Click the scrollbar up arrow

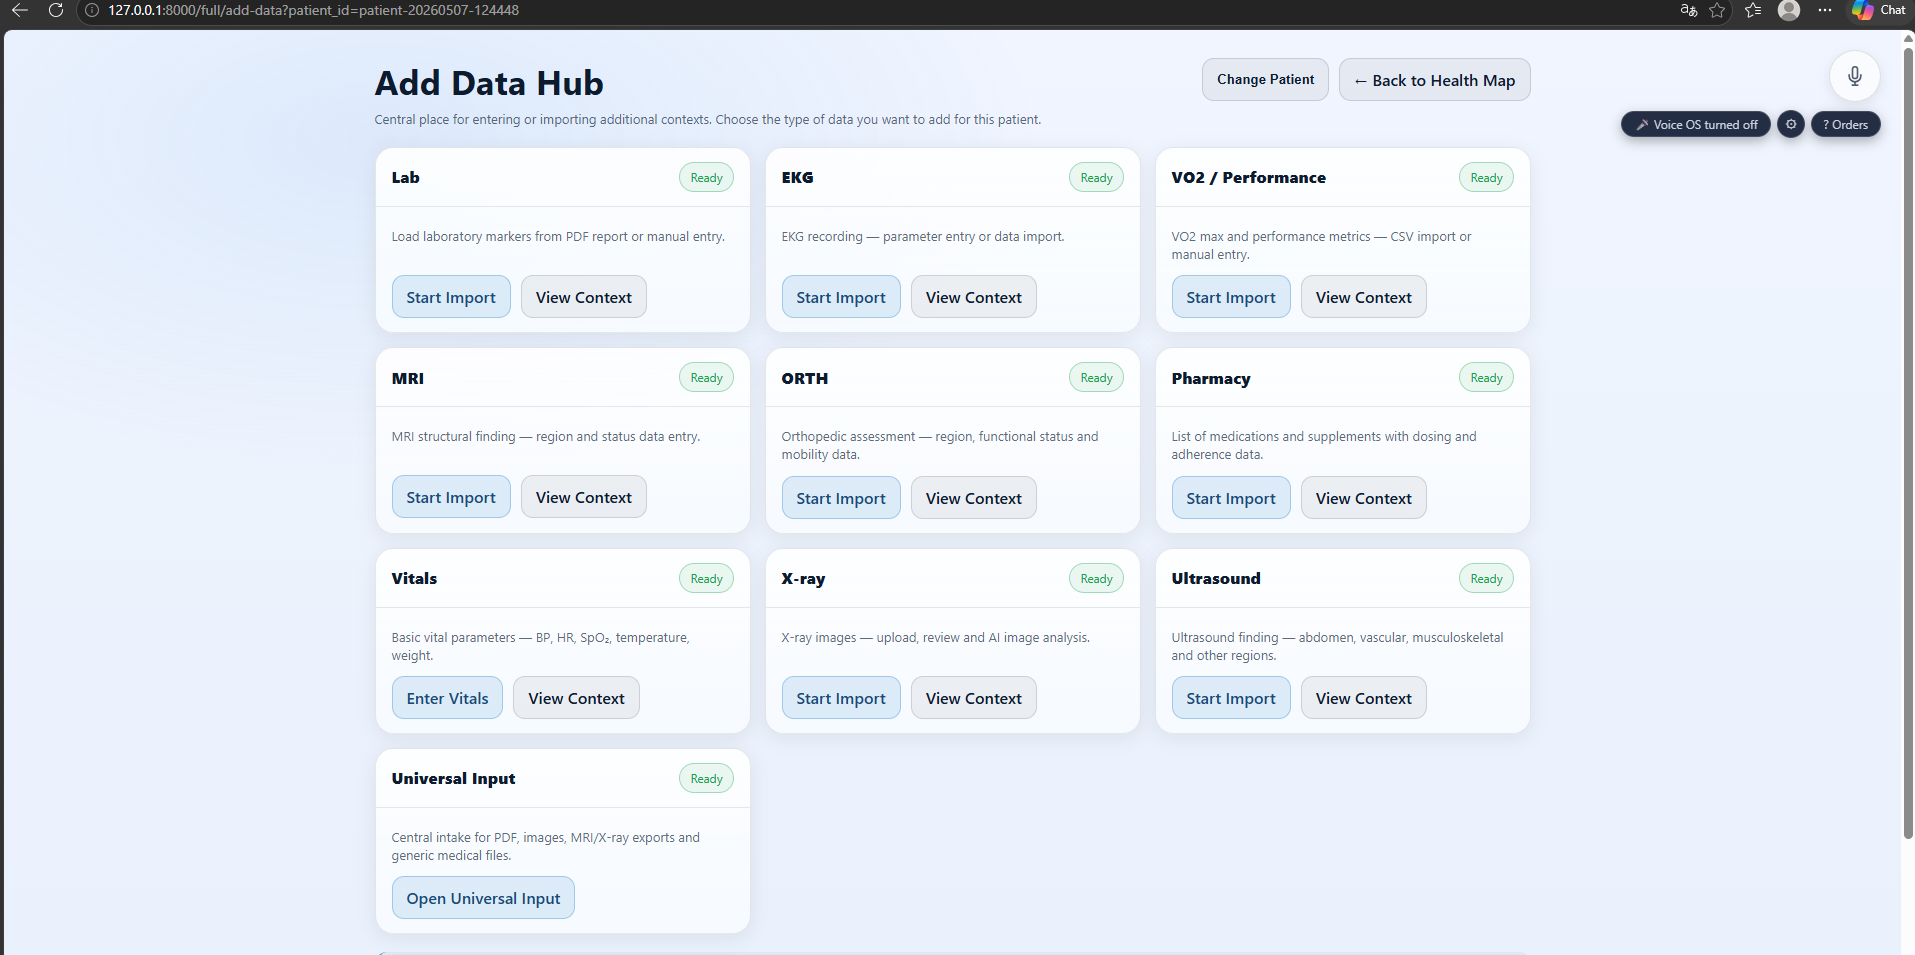click(x=1908, y=38)
